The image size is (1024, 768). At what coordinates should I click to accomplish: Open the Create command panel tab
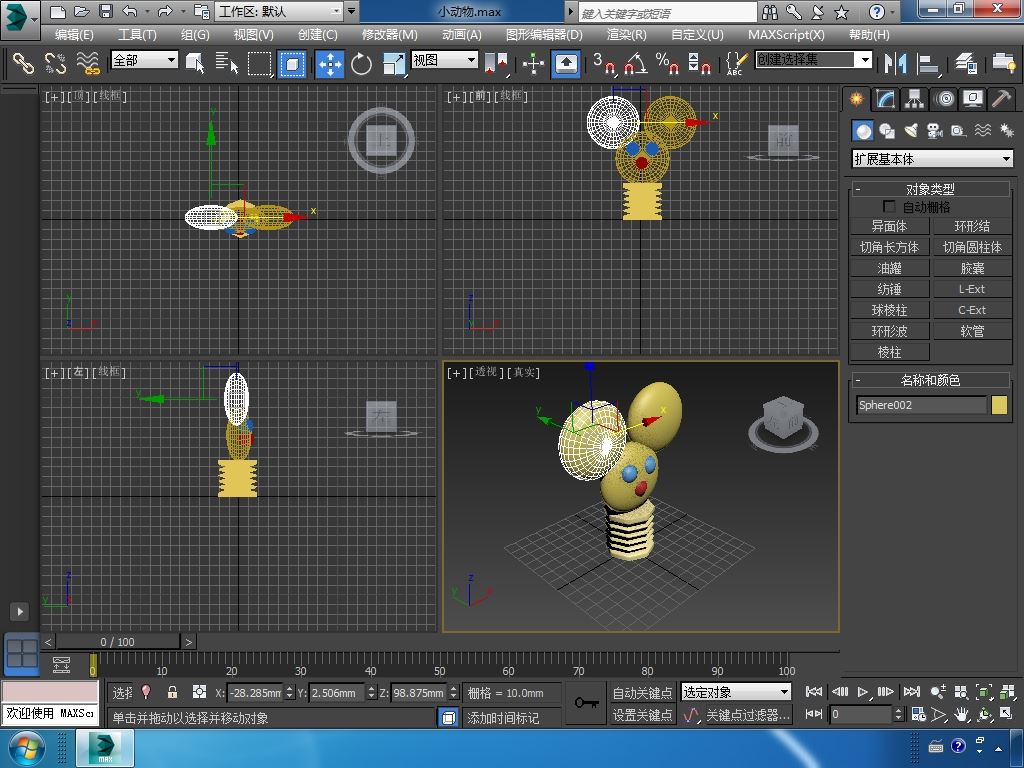point(856,99)
